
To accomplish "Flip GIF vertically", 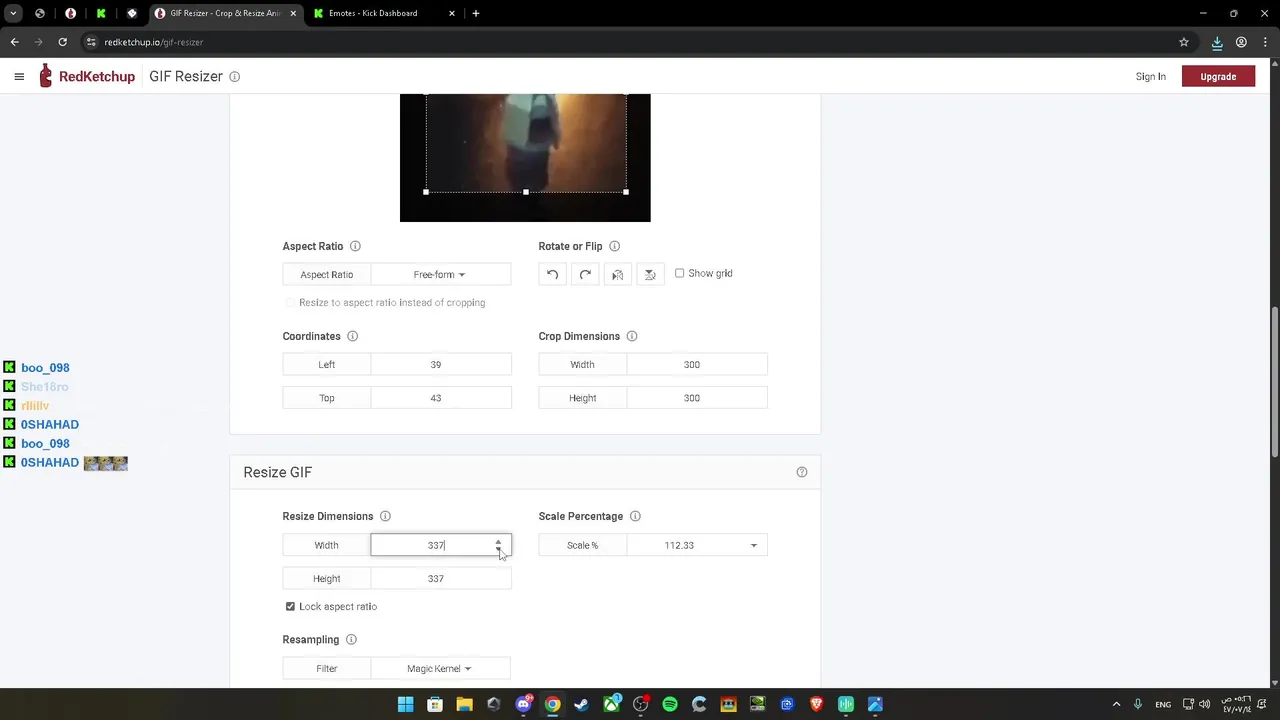I will point(650,274).
